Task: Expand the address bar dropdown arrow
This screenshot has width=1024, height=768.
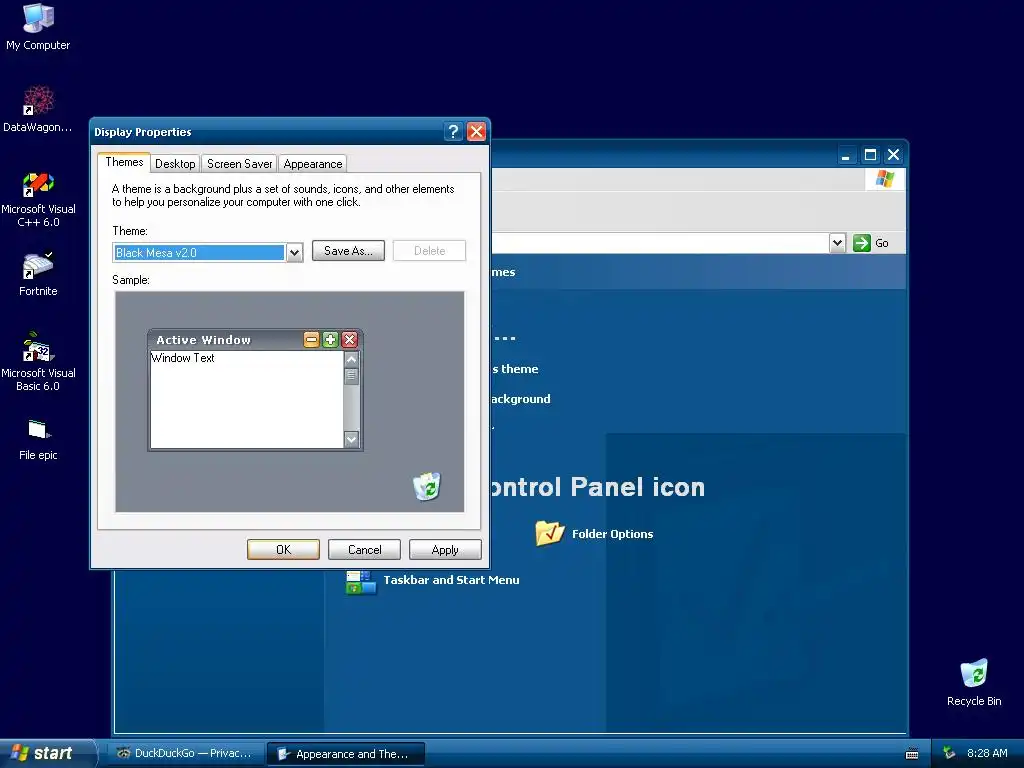Action: click(x=837, y=243)
